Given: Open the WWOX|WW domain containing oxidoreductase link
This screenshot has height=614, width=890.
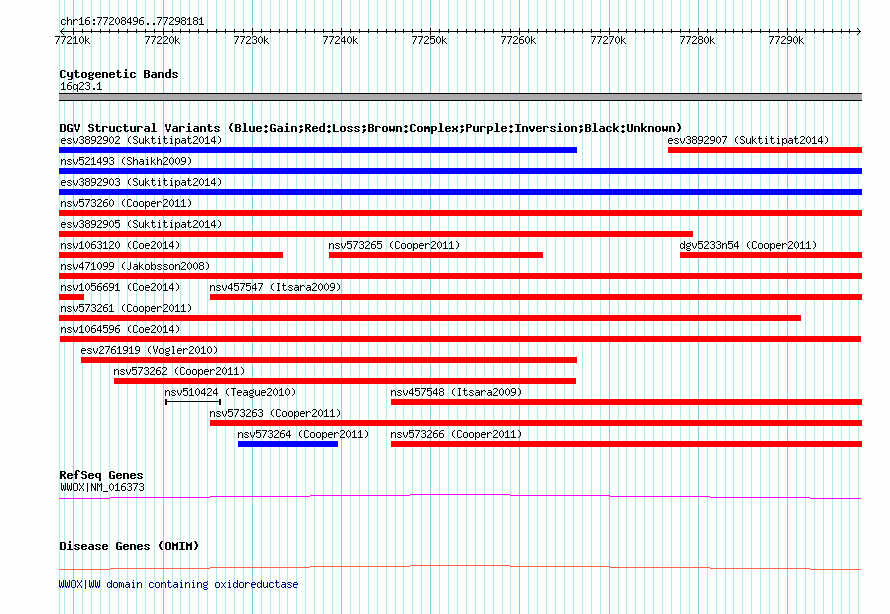Looking at the screenshot, I should pos(178,584).
